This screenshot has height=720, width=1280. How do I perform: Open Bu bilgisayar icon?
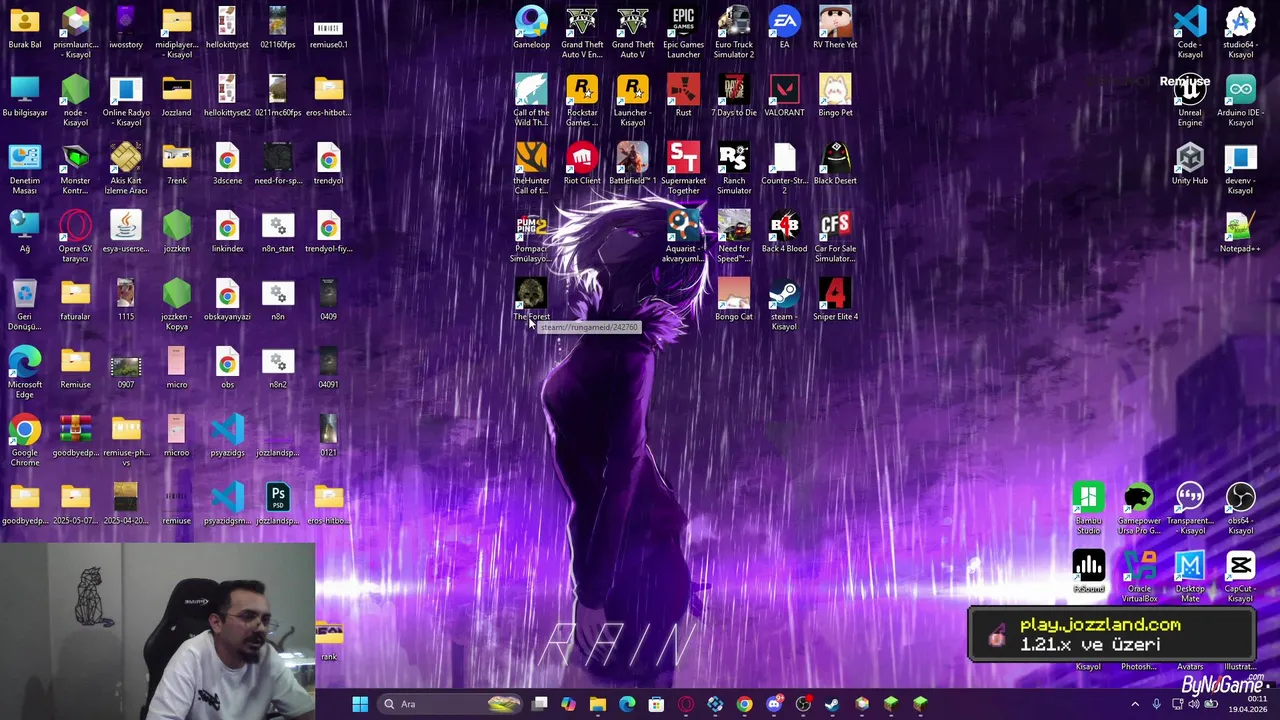tap(25, 96)
